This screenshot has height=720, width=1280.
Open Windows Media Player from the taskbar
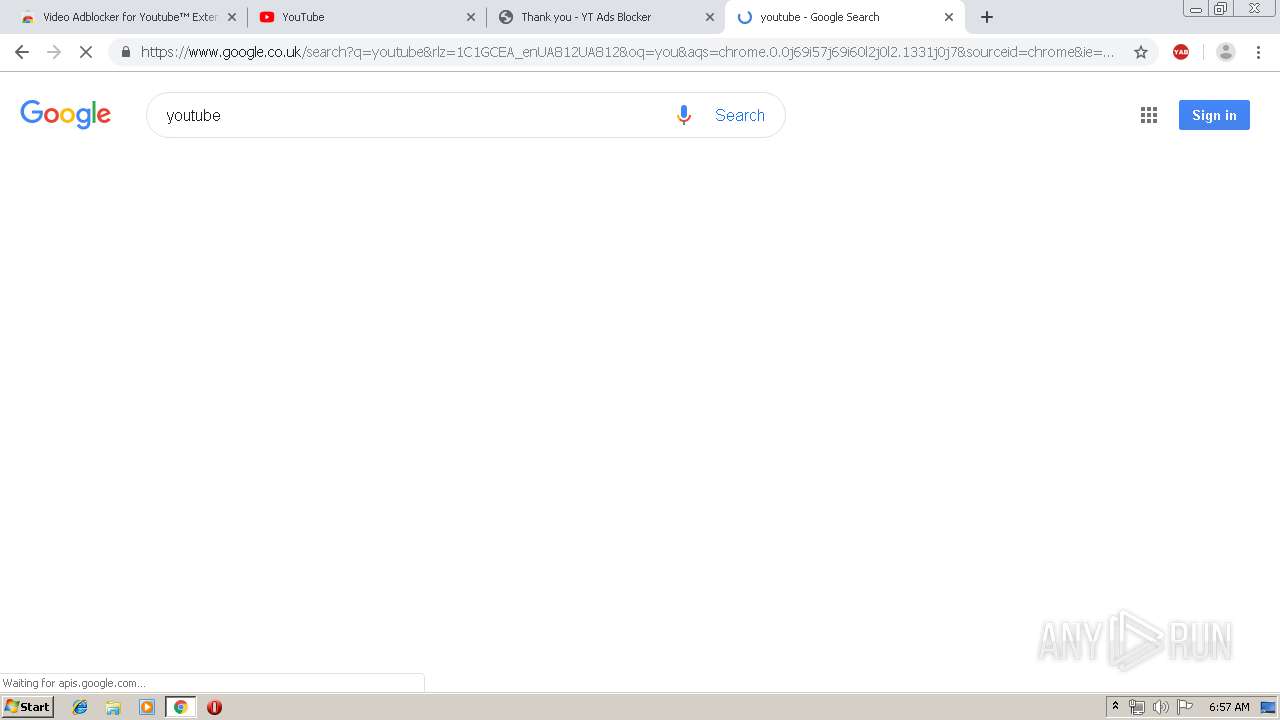click(147, 707)
